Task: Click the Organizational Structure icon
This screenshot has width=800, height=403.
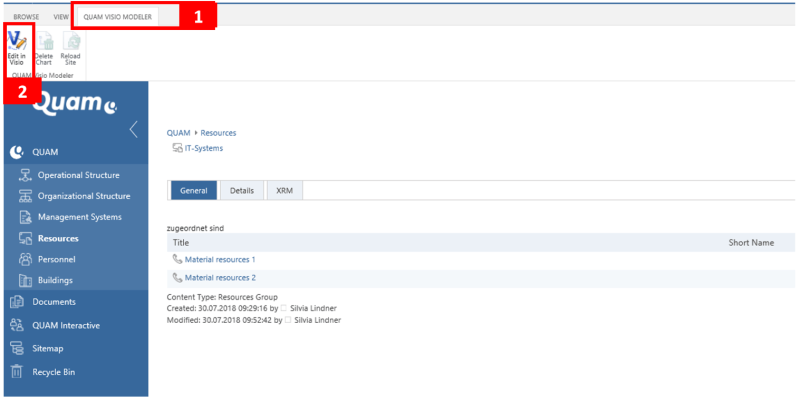Action: coord(25,196)
